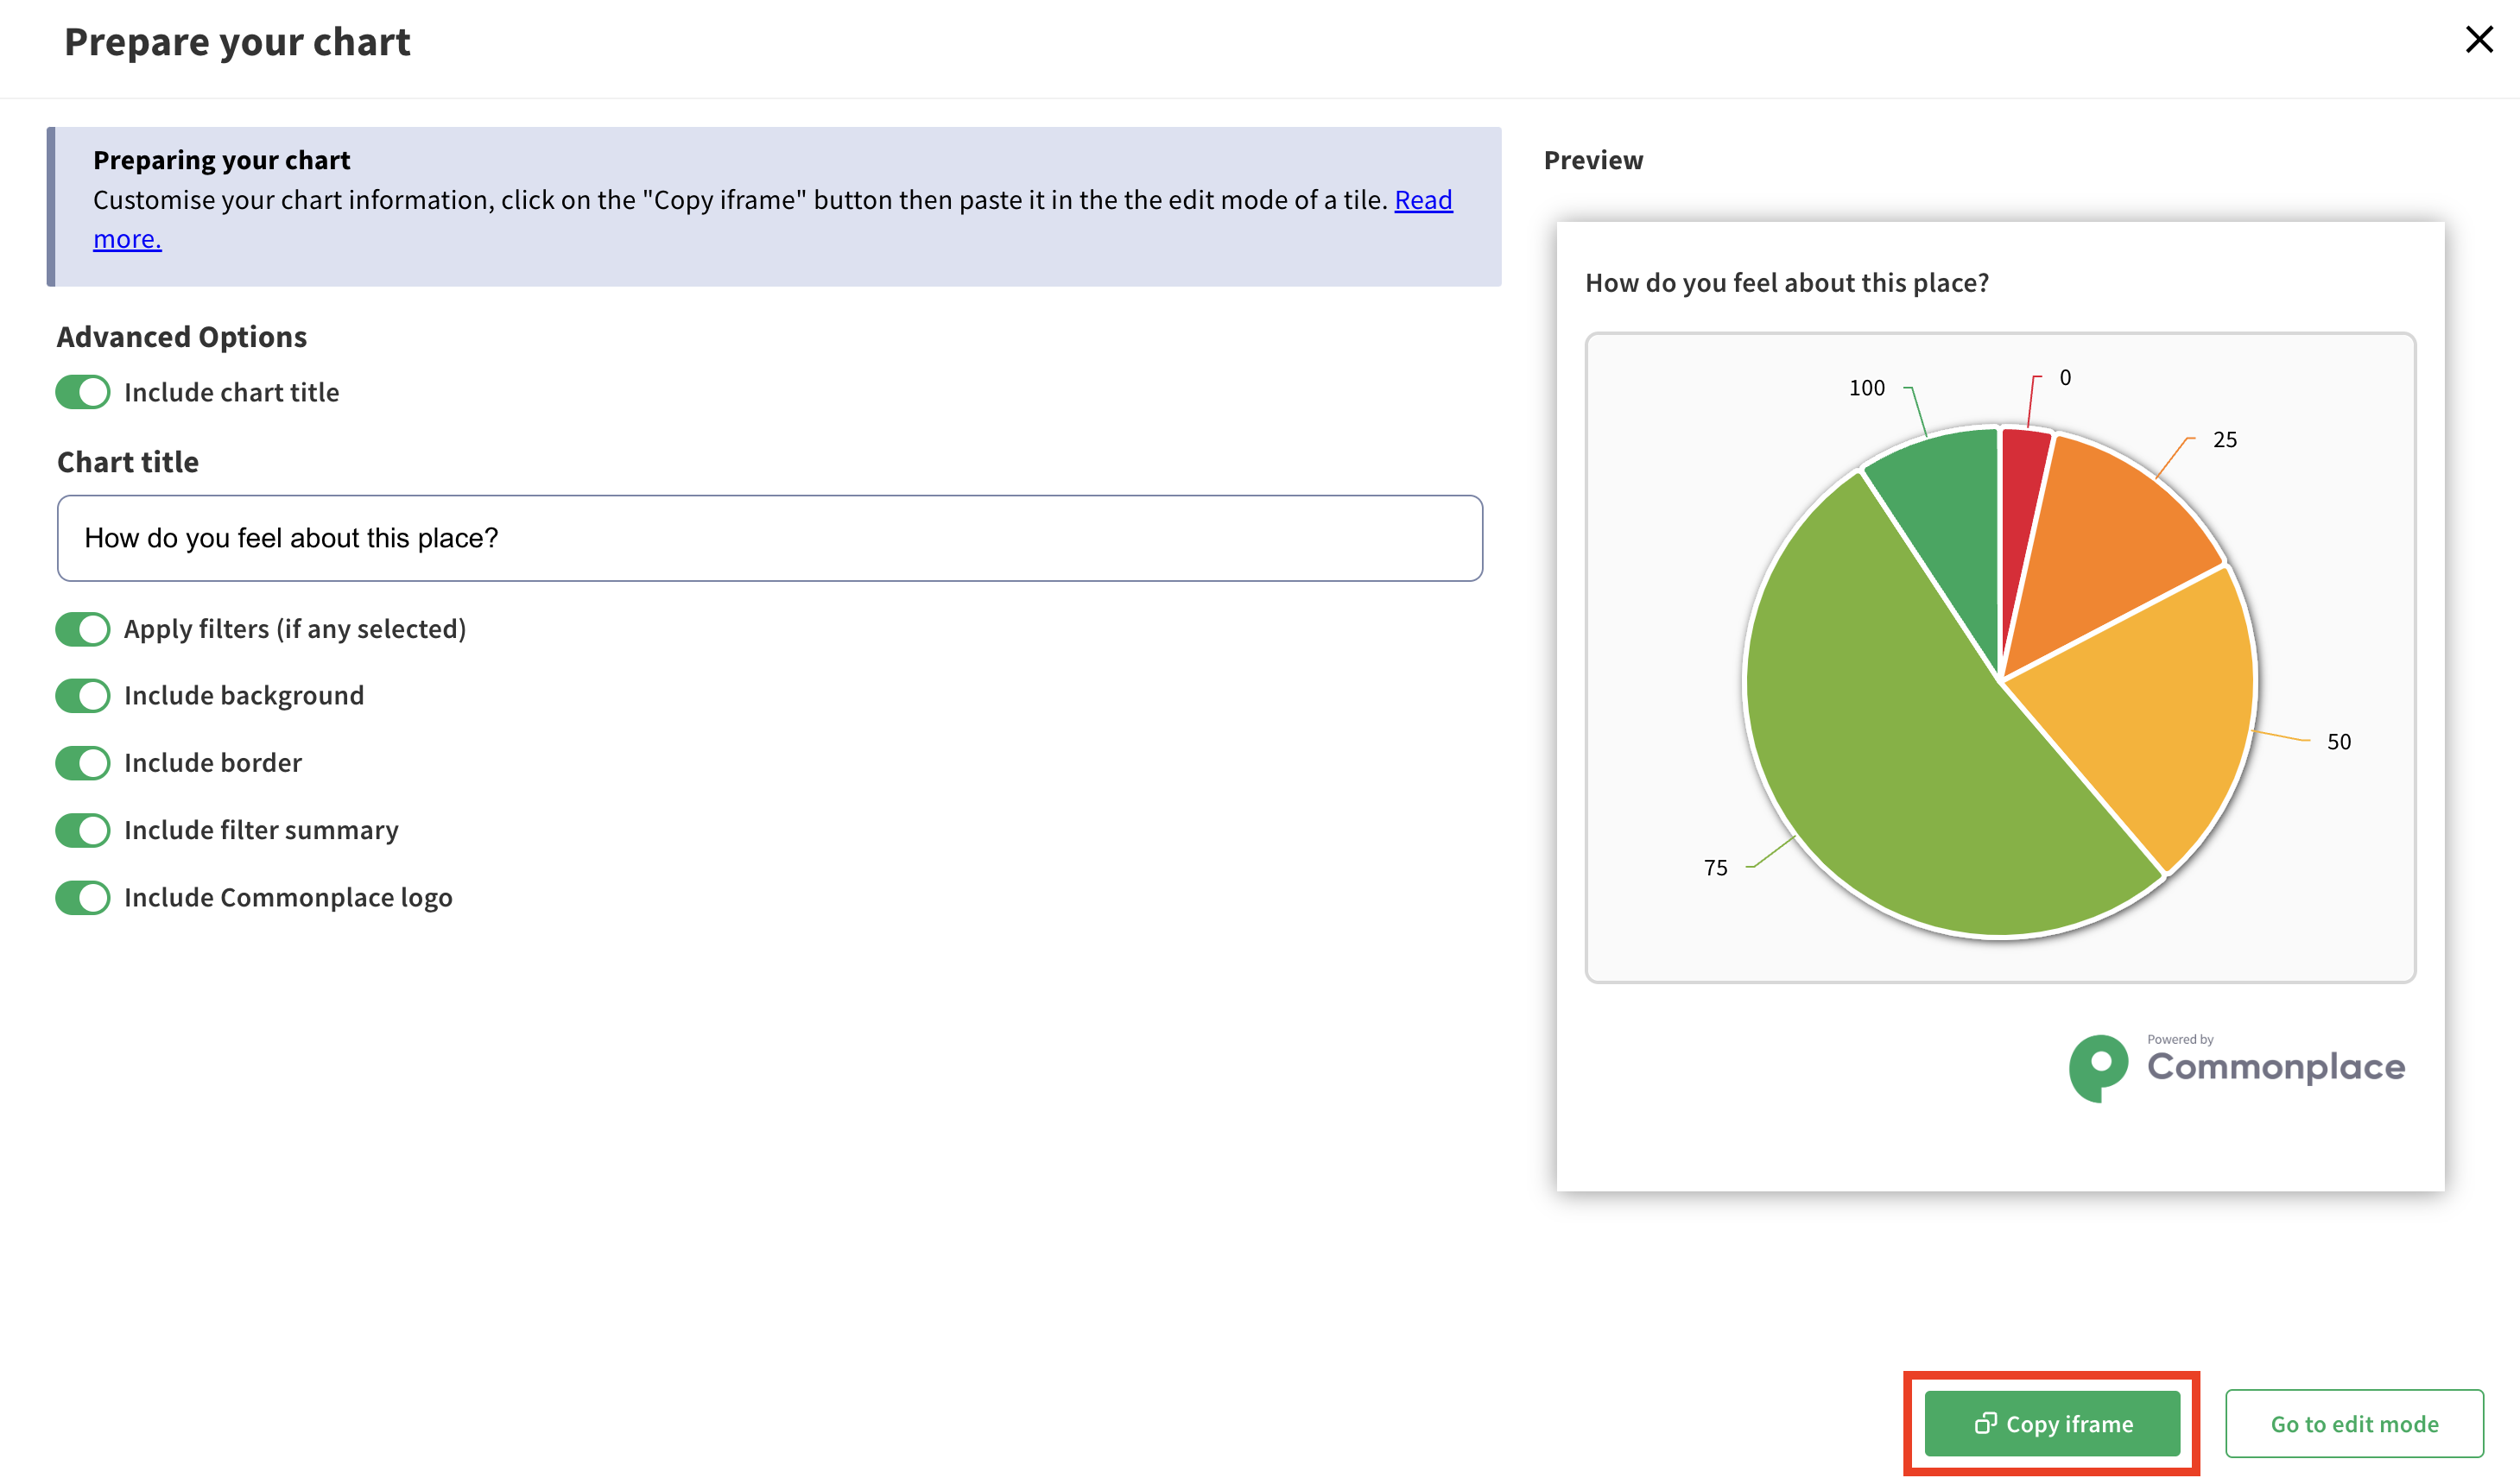This screenshot has height=1478, width=2520.
Task: Click the Commonplace logo icon in preview
Action: click(x=2098, y=1067)
